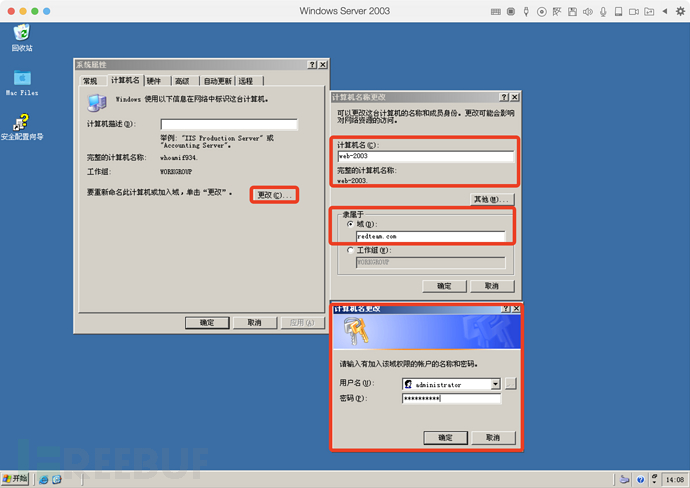Click the 用户名 field showing administrator

coord(451,384)
